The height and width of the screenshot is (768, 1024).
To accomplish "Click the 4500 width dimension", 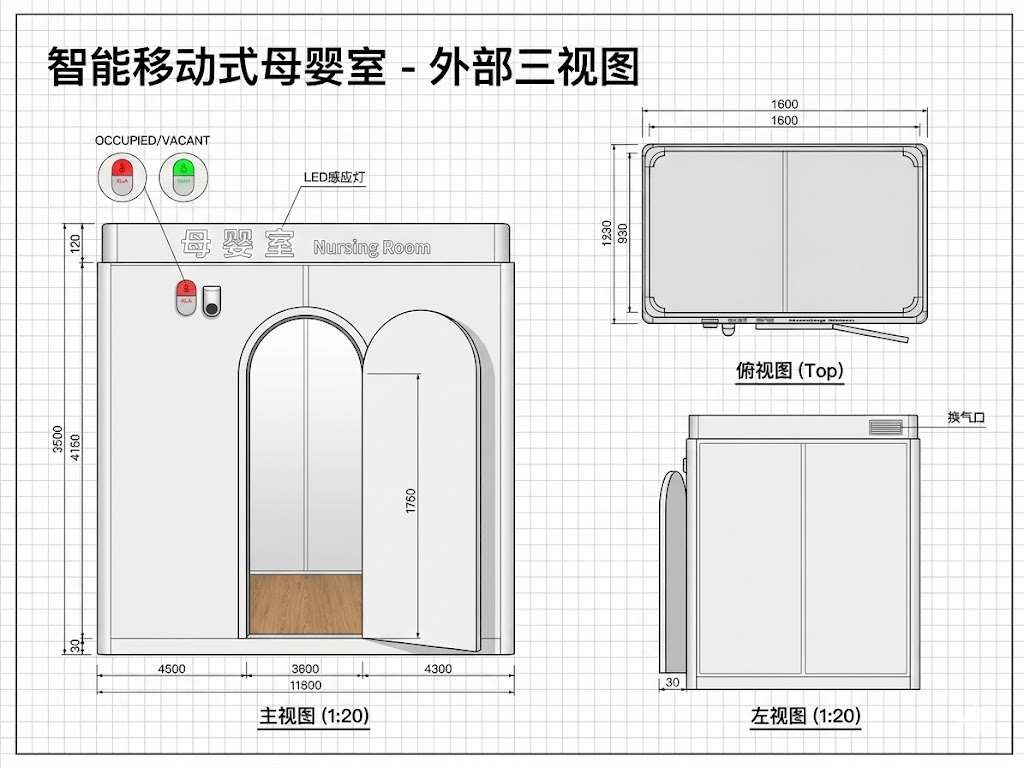I will click(x=172, y=669).
